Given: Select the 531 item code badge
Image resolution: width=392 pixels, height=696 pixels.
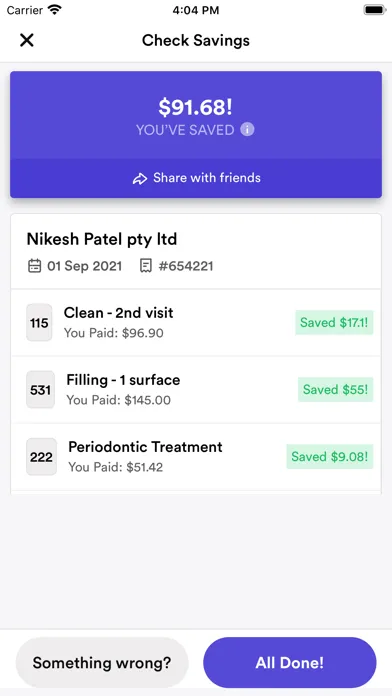Looking at the screenshot, I should (x=40, y=390).
